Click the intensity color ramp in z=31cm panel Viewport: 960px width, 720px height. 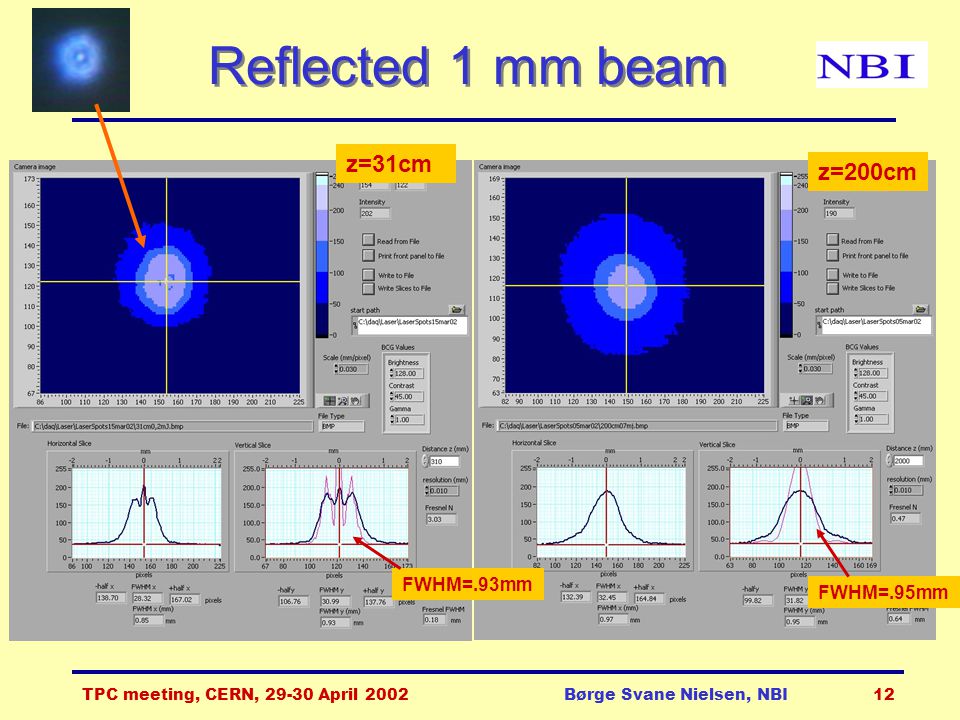click(322, 255)
